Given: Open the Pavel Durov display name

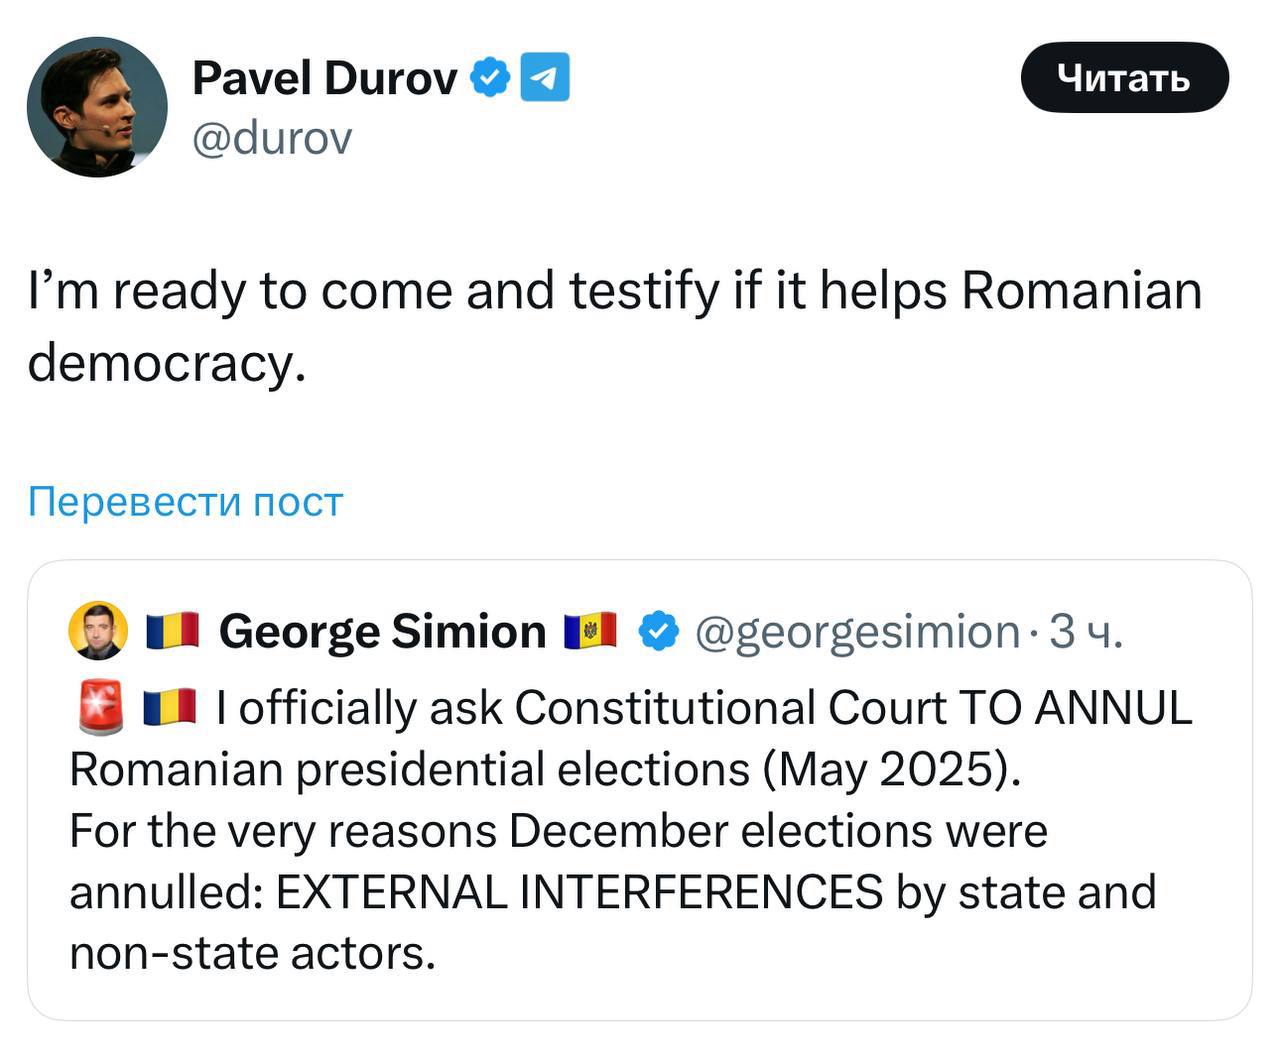Looking at the screenshot, I should pos(324,77).
